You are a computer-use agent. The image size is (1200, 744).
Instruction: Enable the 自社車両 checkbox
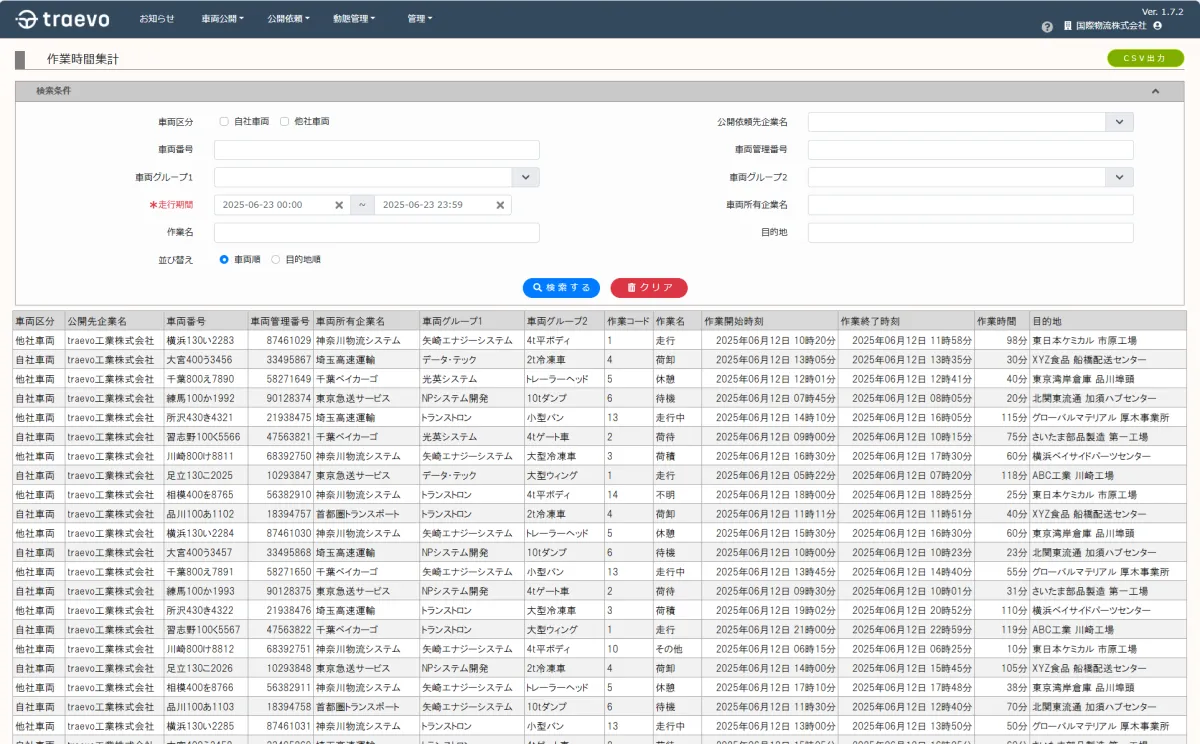(226, 121)
